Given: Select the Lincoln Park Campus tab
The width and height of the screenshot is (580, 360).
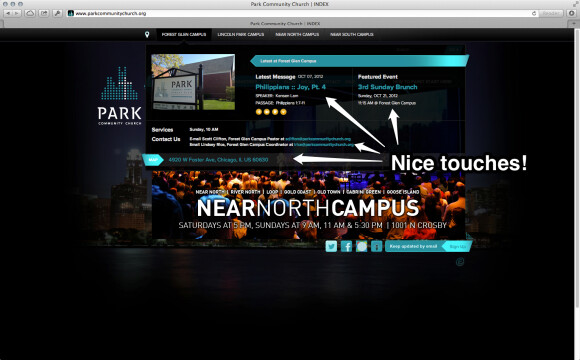Looking at the screenshot, I should click(241, 34).
